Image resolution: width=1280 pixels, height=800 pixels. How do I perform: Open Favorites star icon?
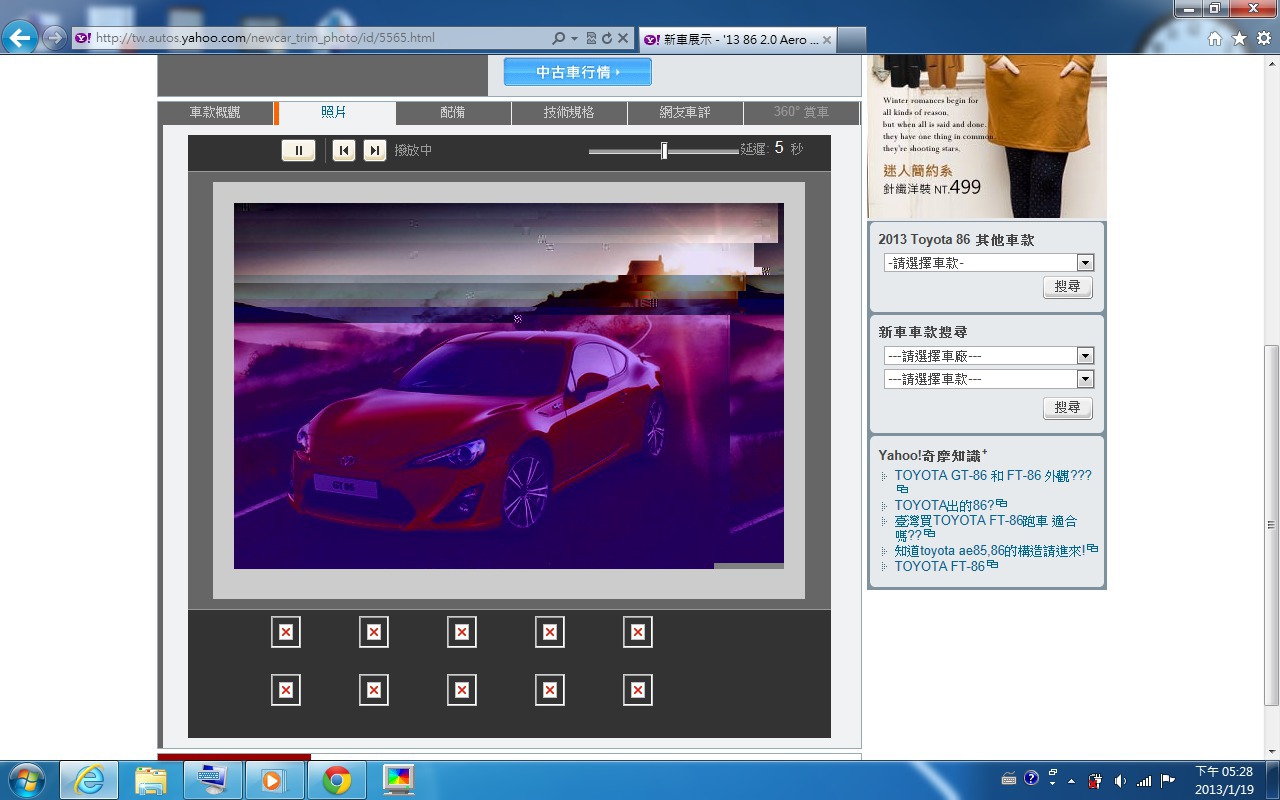1239,38
